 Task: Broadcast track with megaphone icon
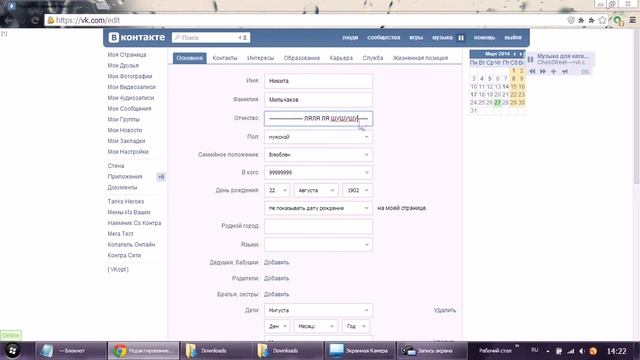pos(564,71)
